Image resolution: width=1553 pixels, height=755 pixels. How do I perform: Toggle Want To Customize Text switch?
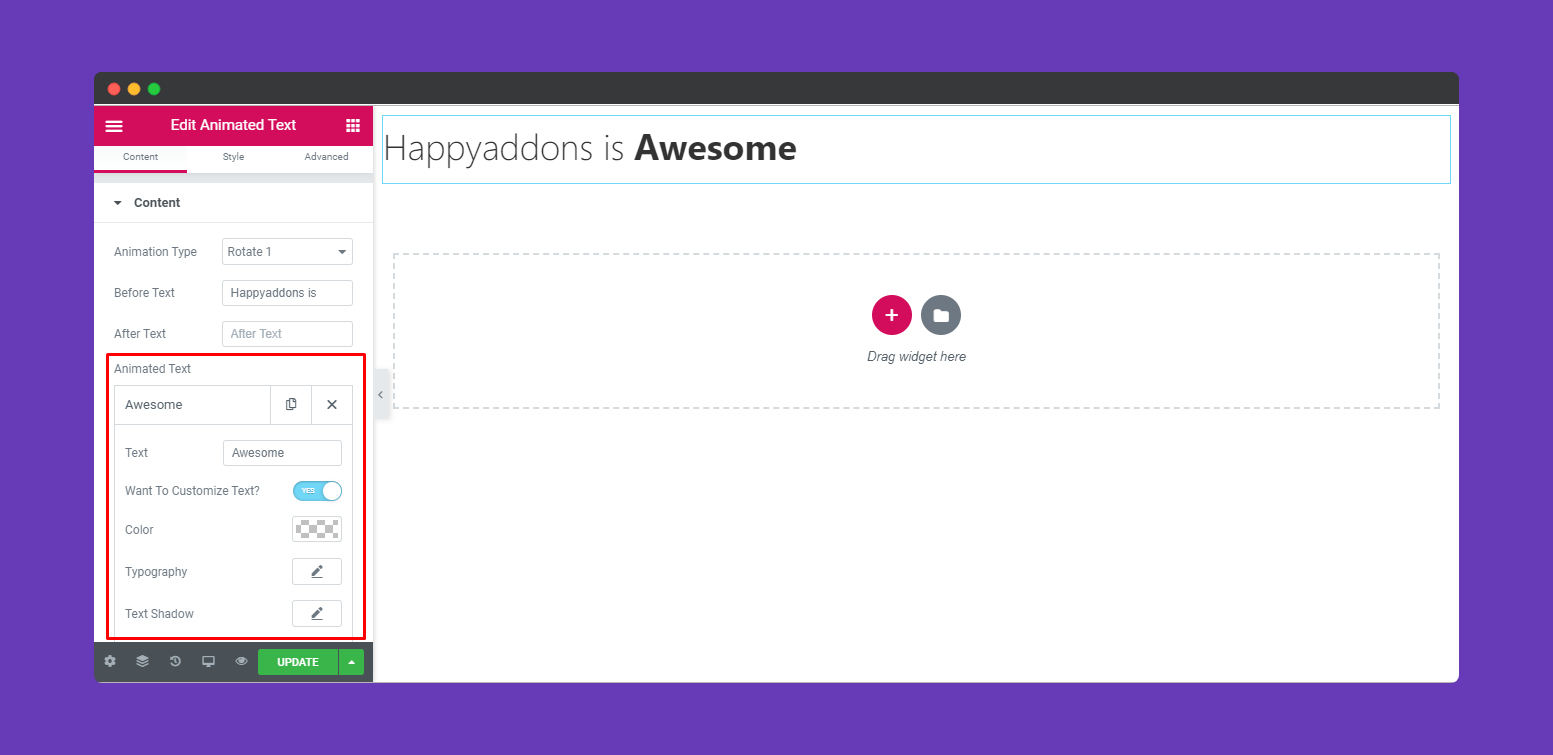point(317,491)
